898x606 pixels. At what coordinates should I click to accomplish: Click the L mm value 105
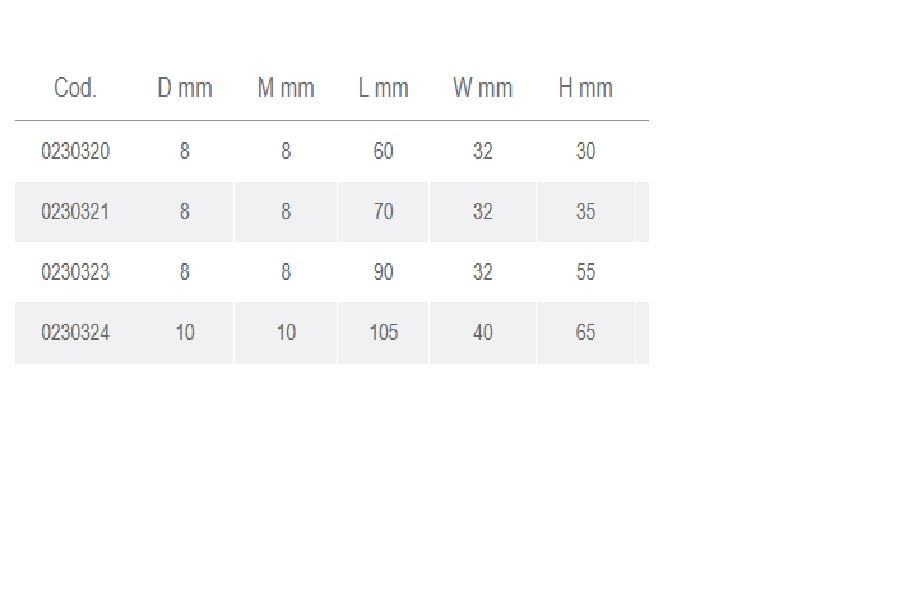383,332
